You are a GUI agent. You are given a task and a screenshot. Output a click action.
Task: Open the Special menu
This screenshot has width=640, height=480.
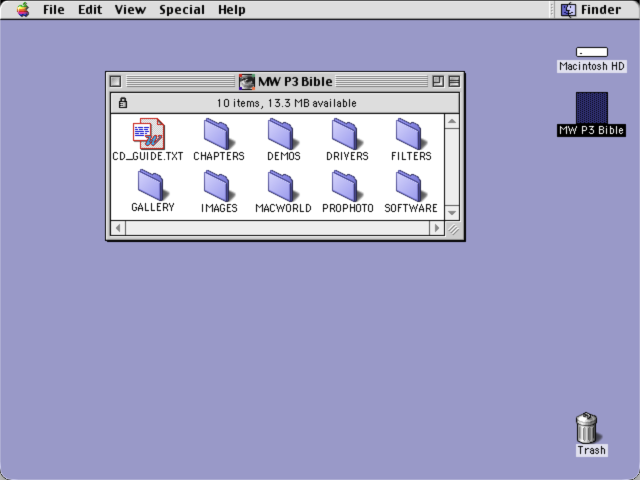182,9
